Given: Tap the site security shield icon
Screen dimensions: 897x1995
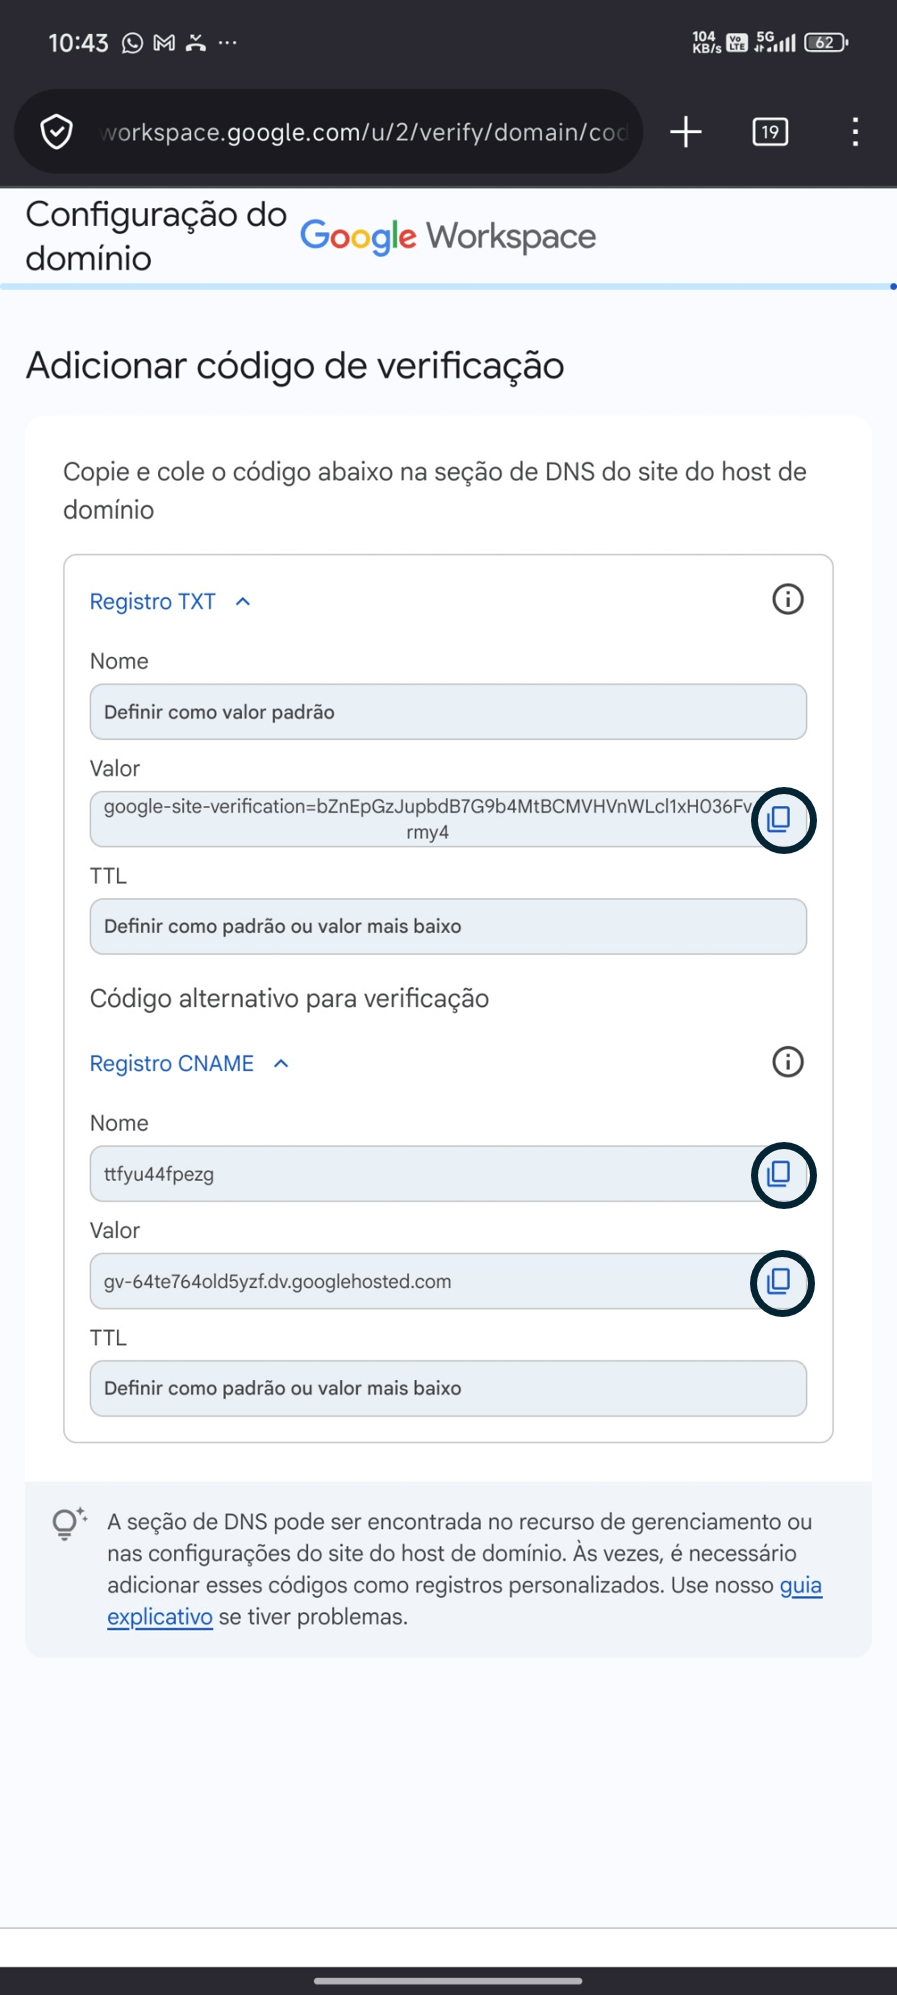Looking at the screenshot, I should [x=57, y=132].
